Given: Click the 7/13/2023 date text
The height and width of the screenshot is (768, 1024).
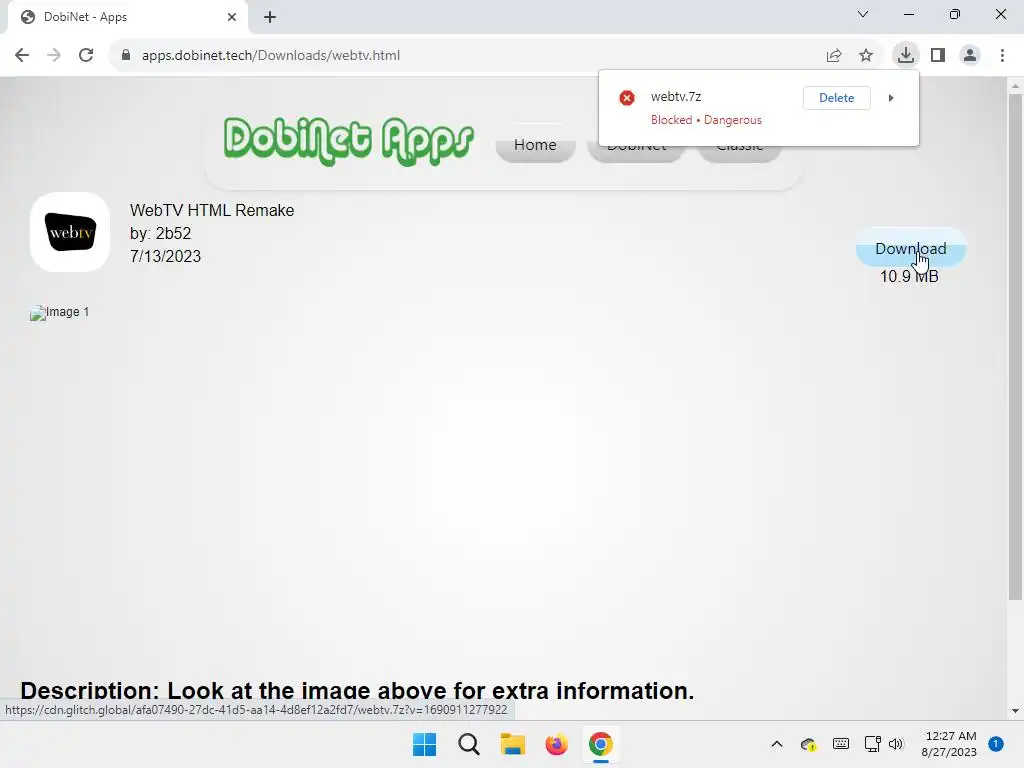Looking at the screenshot, I should click(165, 256).
